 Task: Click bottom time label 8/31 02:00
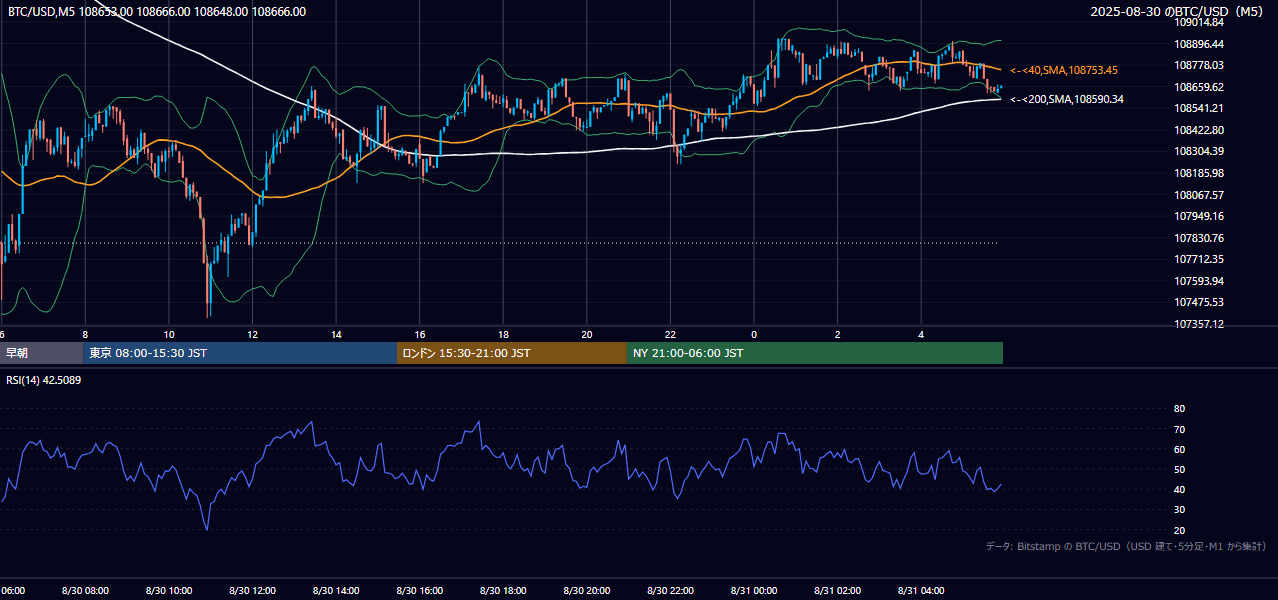(x=838, y=591)
